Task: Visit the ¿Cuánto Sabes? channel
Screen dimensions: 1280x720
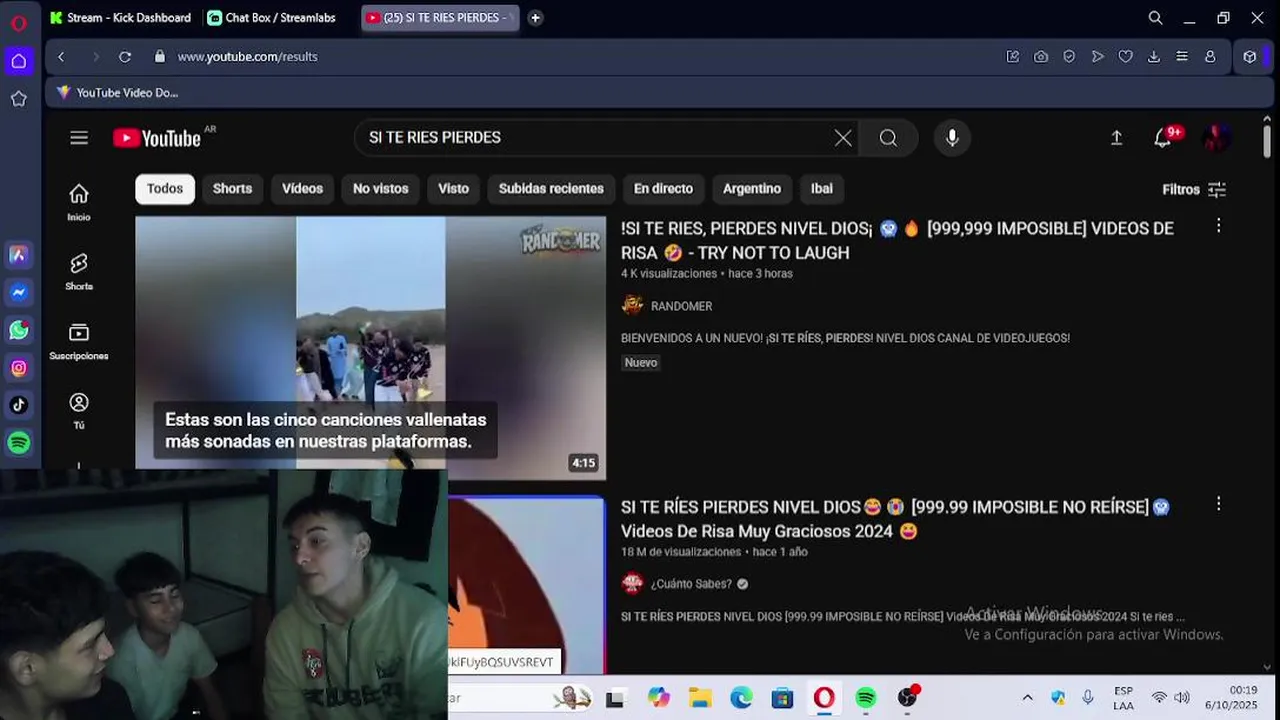Action: point(691,584)
